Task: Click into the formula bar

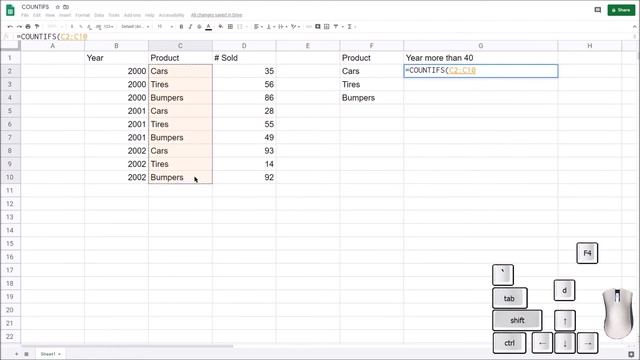Action: pyautogui.click(x=322, y=36)
